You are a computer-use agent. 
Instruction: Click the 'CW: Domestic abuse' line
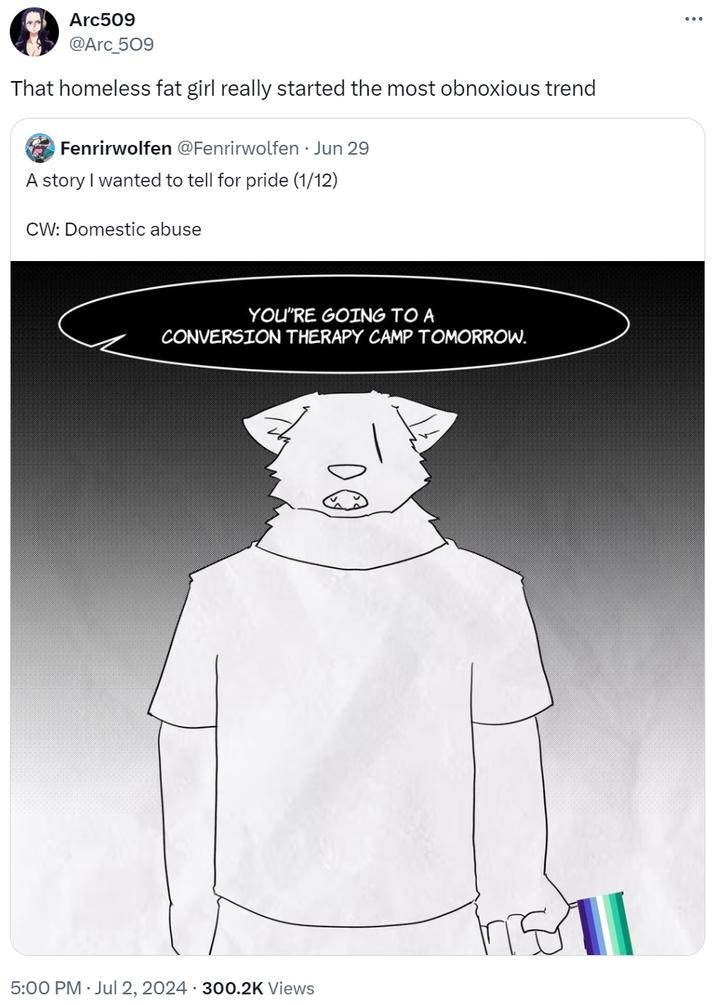[x=113, y=229]
